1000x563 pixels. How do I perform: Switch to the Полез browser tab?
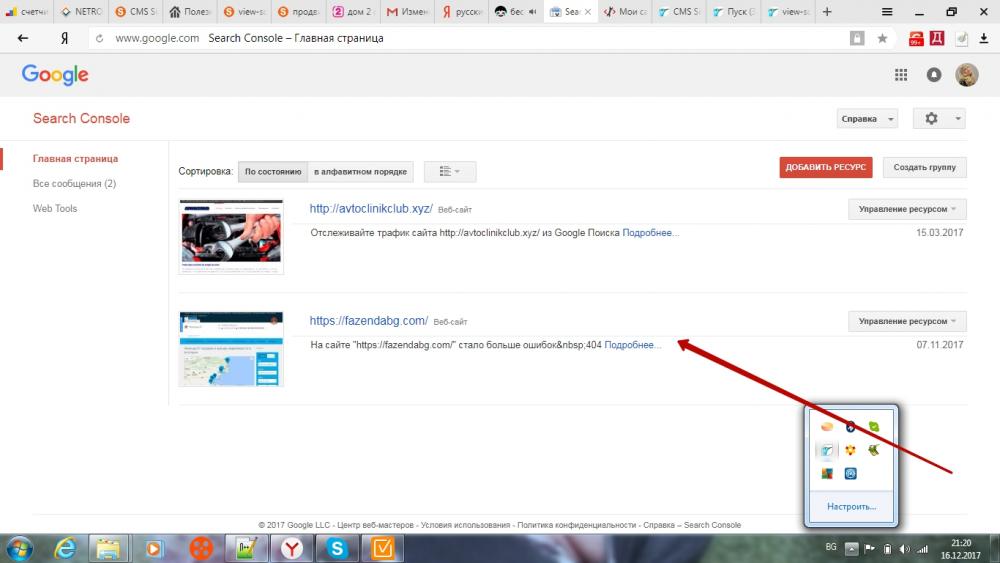tap(191, 11)
